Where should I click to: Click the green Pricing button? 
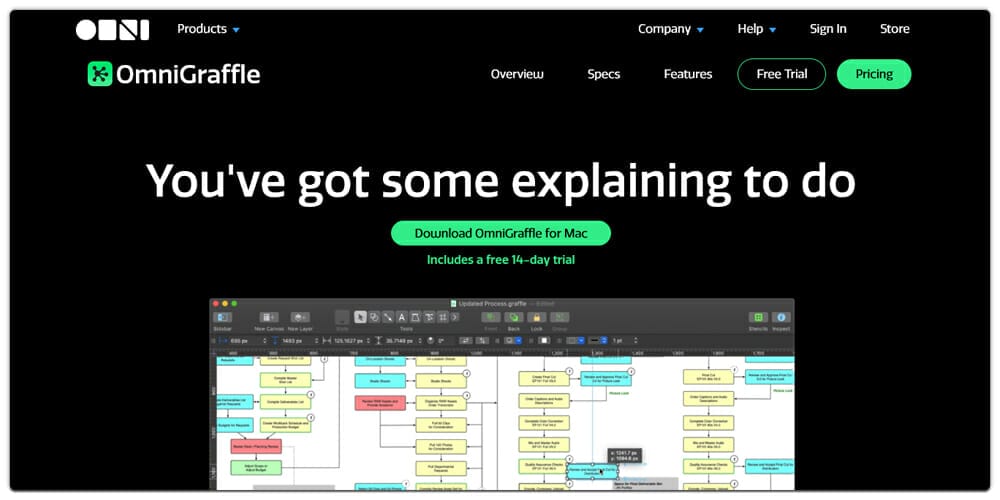[874, 74]
